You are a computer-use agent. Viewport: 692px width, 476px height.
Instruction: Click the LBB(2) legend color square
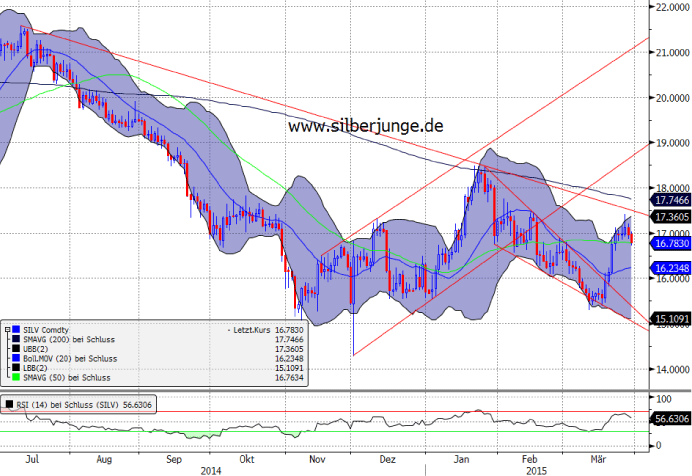(x=14, y=367)
